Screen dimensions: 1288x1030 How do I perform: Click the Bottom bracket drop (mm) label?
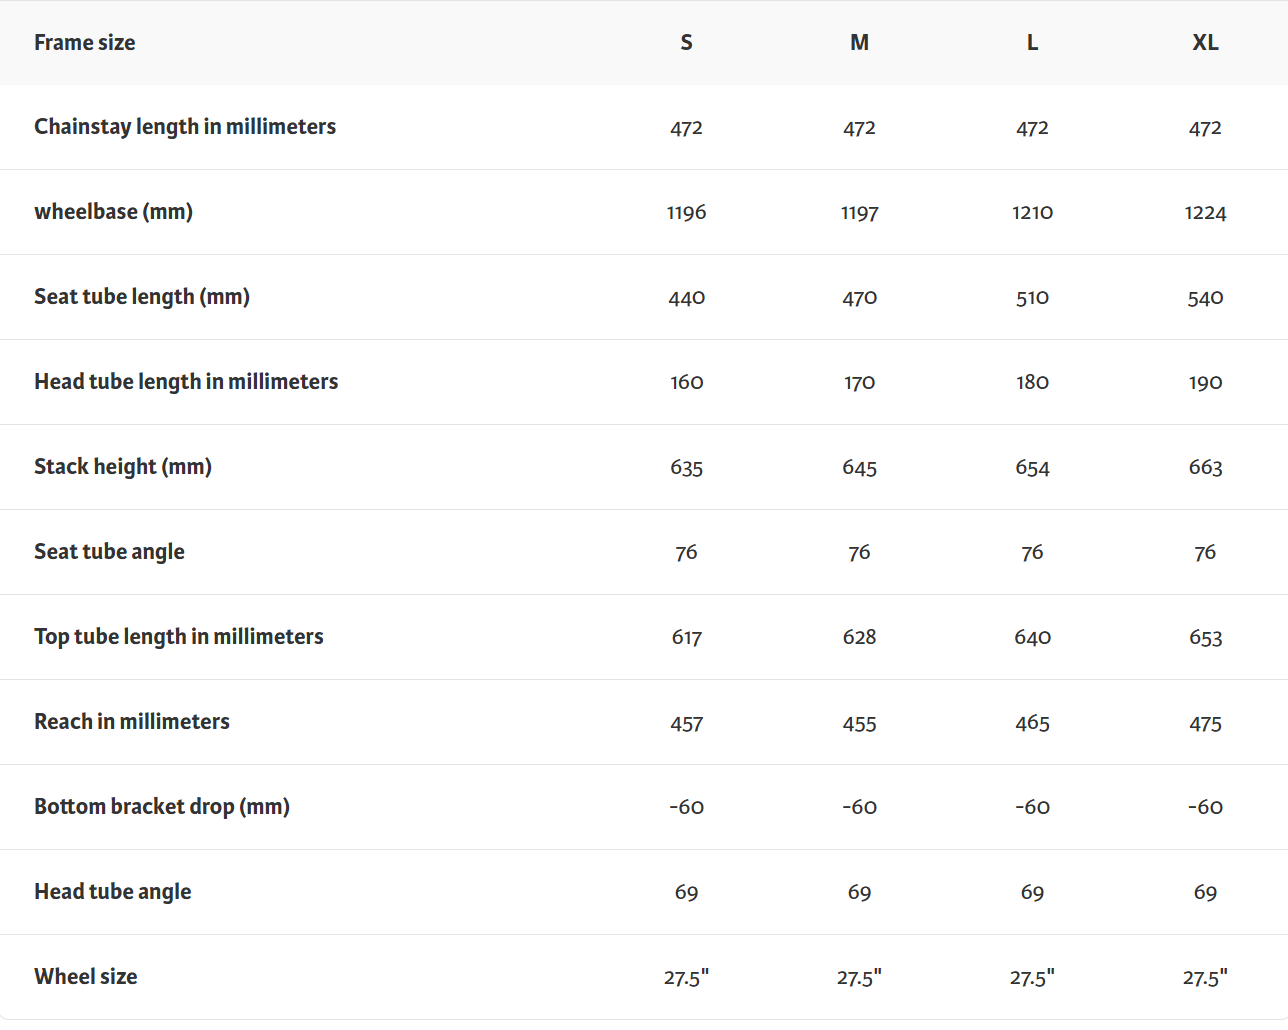(x=162, y=807)
